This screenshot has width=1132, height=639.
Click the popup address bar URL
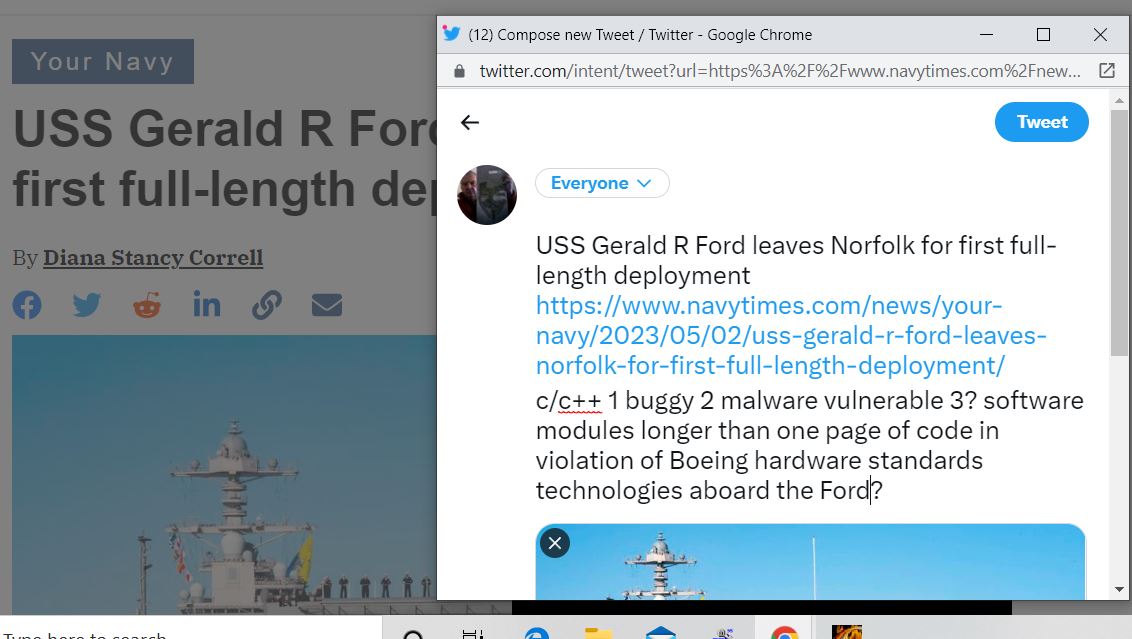pyautogui.click(x=780, y=71)
